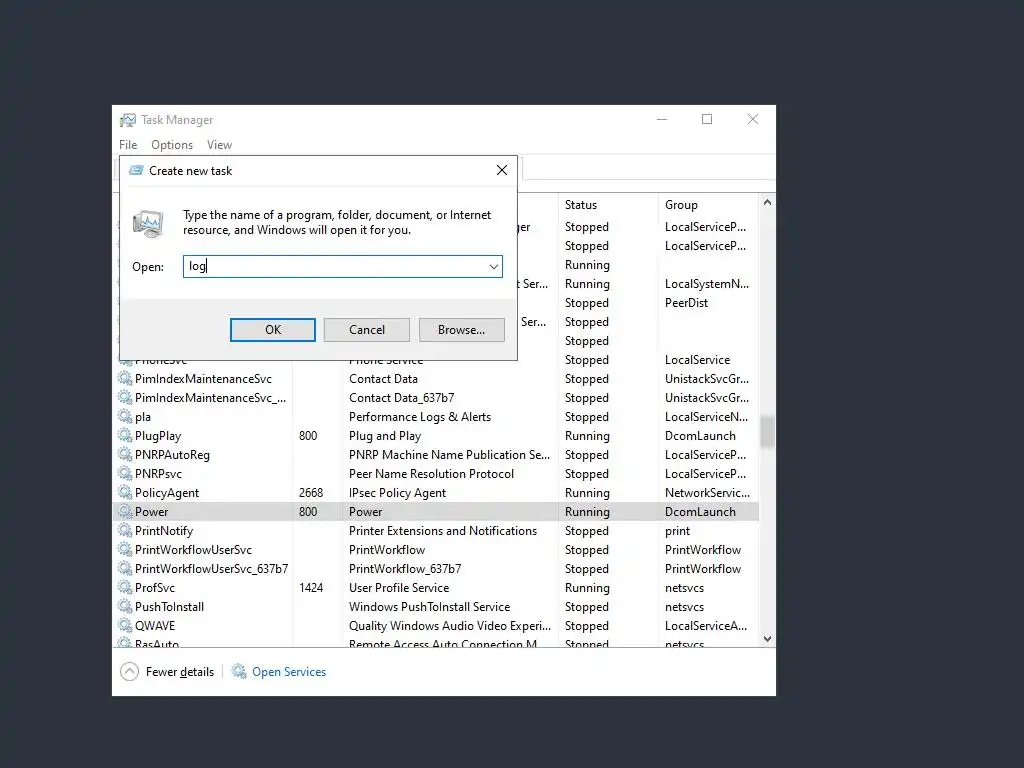The width and height of the screenshot is (1024, 768).
Task: Expand the Open field dropdown arrow
Action: coord(494,266)
